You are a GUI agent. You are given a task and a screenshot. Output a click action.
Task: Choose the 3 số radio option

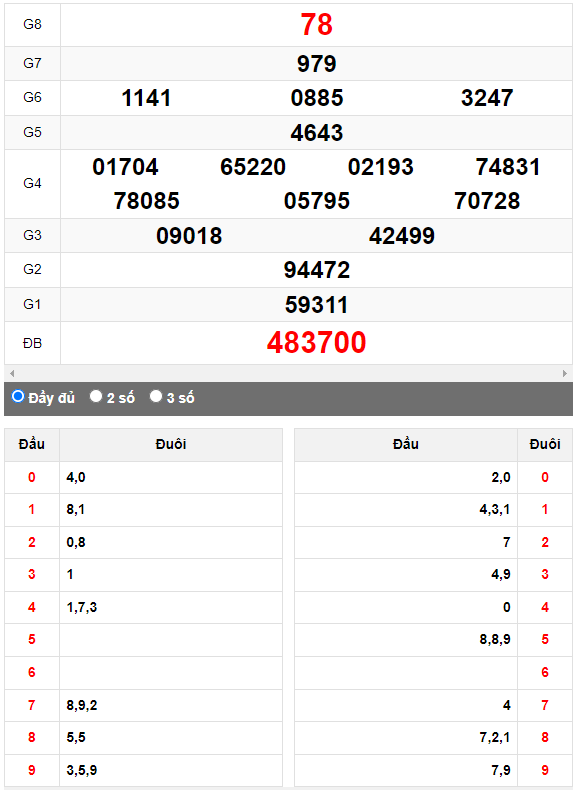(156, 397)
